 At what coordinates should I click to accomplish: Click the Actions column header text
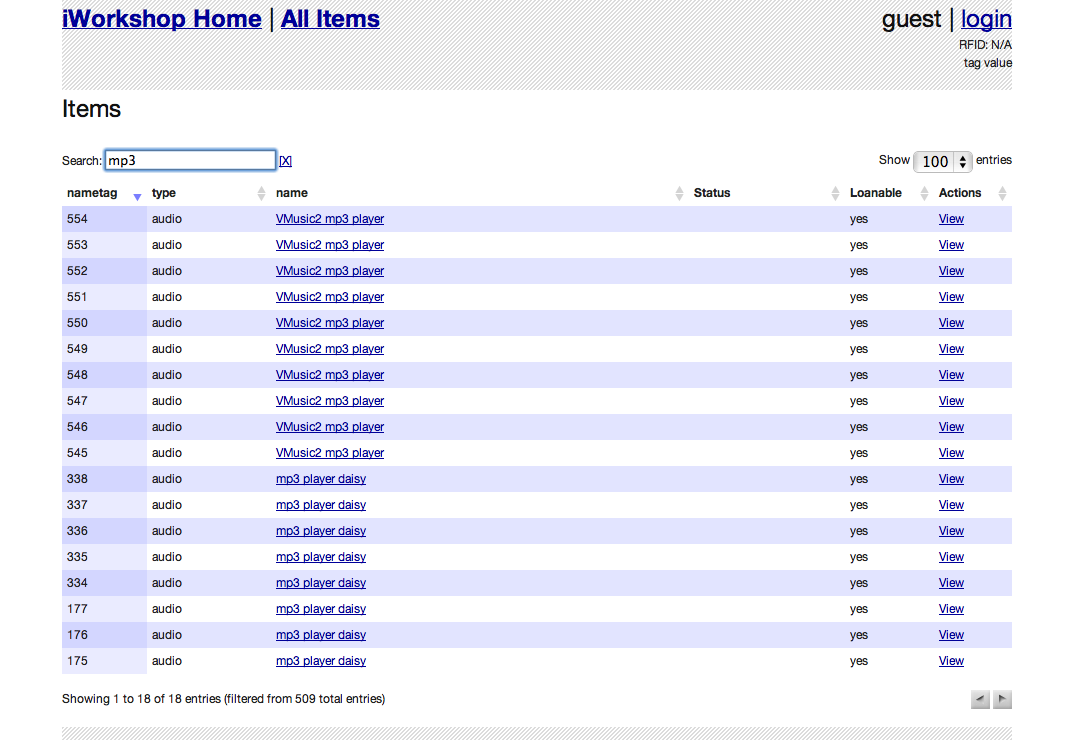tap(960, 193)
